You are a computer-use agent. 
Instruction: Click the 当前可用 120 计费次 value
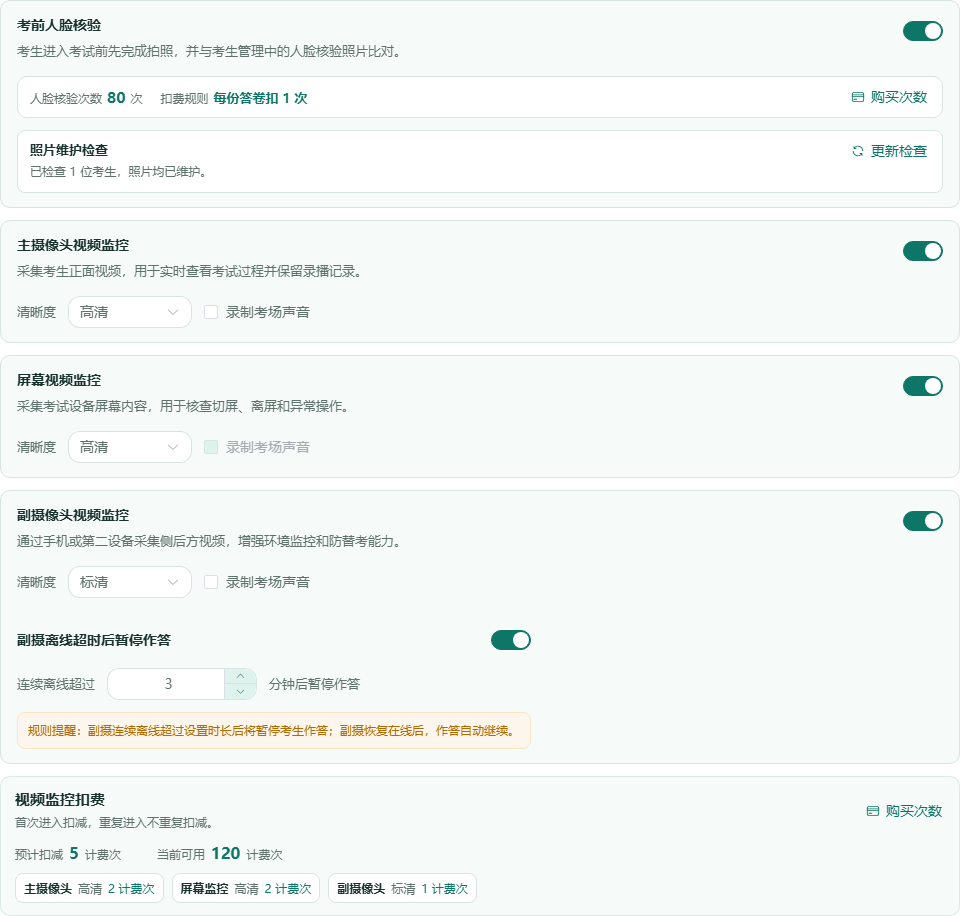click(220, 854)
